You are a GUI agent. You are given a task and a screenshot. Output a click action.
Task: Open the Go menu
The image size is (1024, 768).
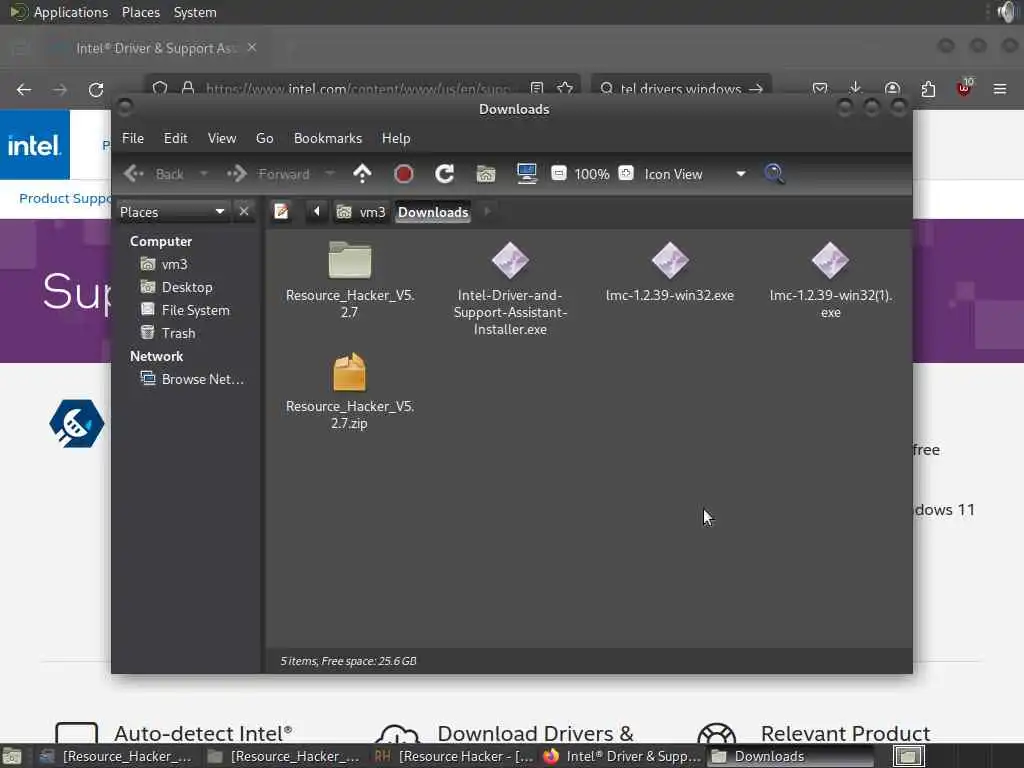(x=264, y=138)
